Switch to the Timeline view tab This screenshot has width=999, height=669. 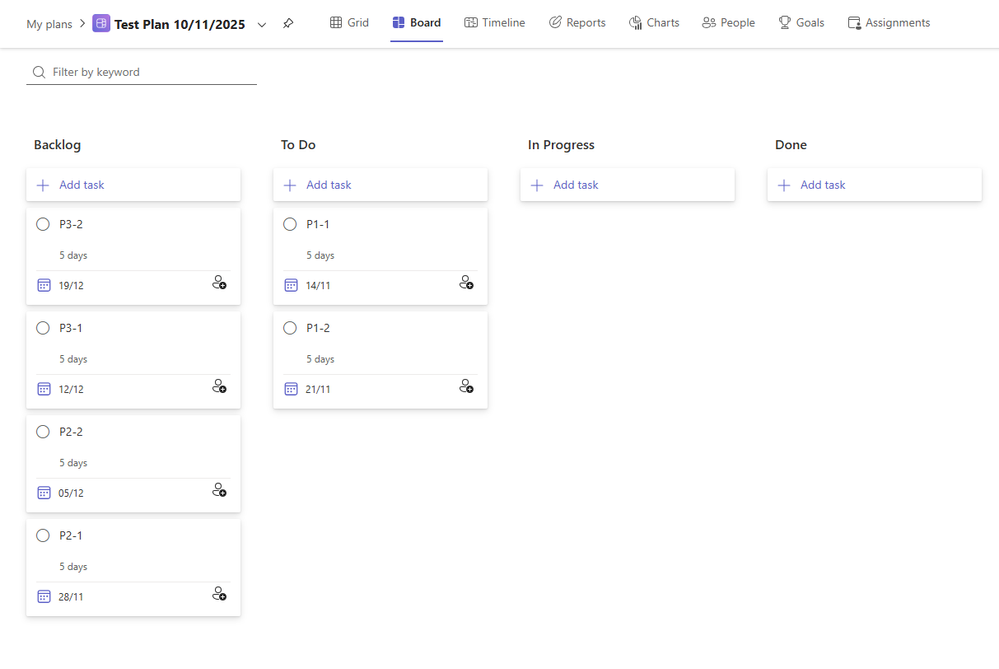click(494, 23)
